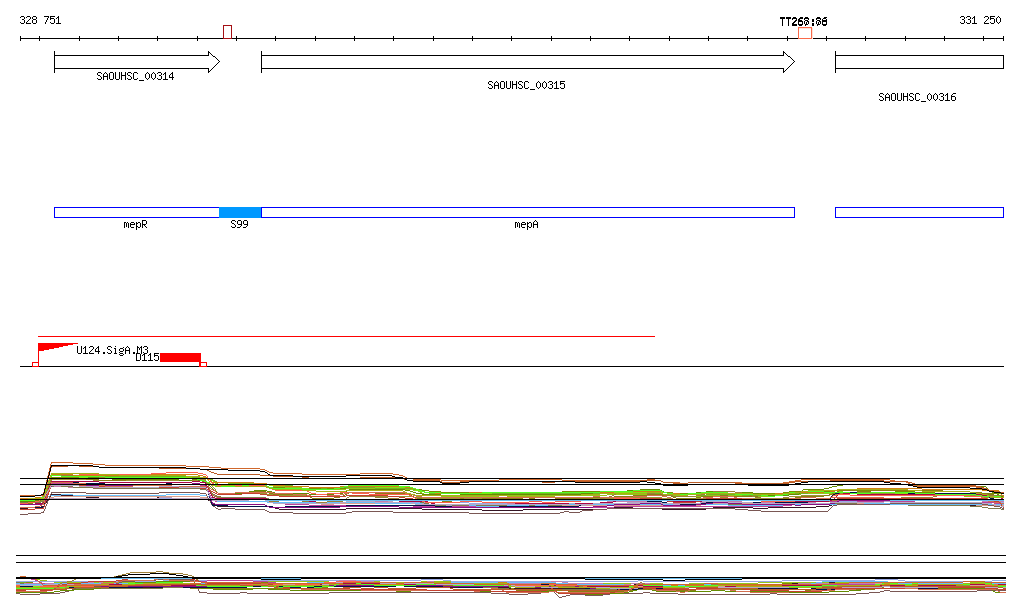Click the S99 text label

point(239,225)
